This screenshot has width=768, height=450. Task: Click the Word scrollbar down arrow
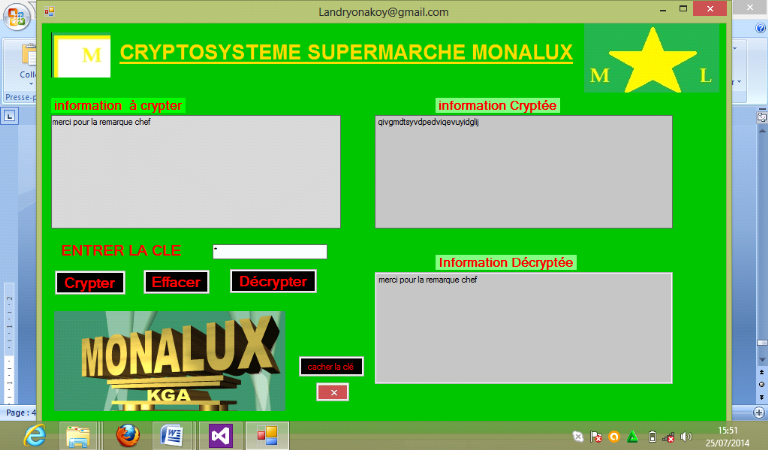tap(762, 360)
